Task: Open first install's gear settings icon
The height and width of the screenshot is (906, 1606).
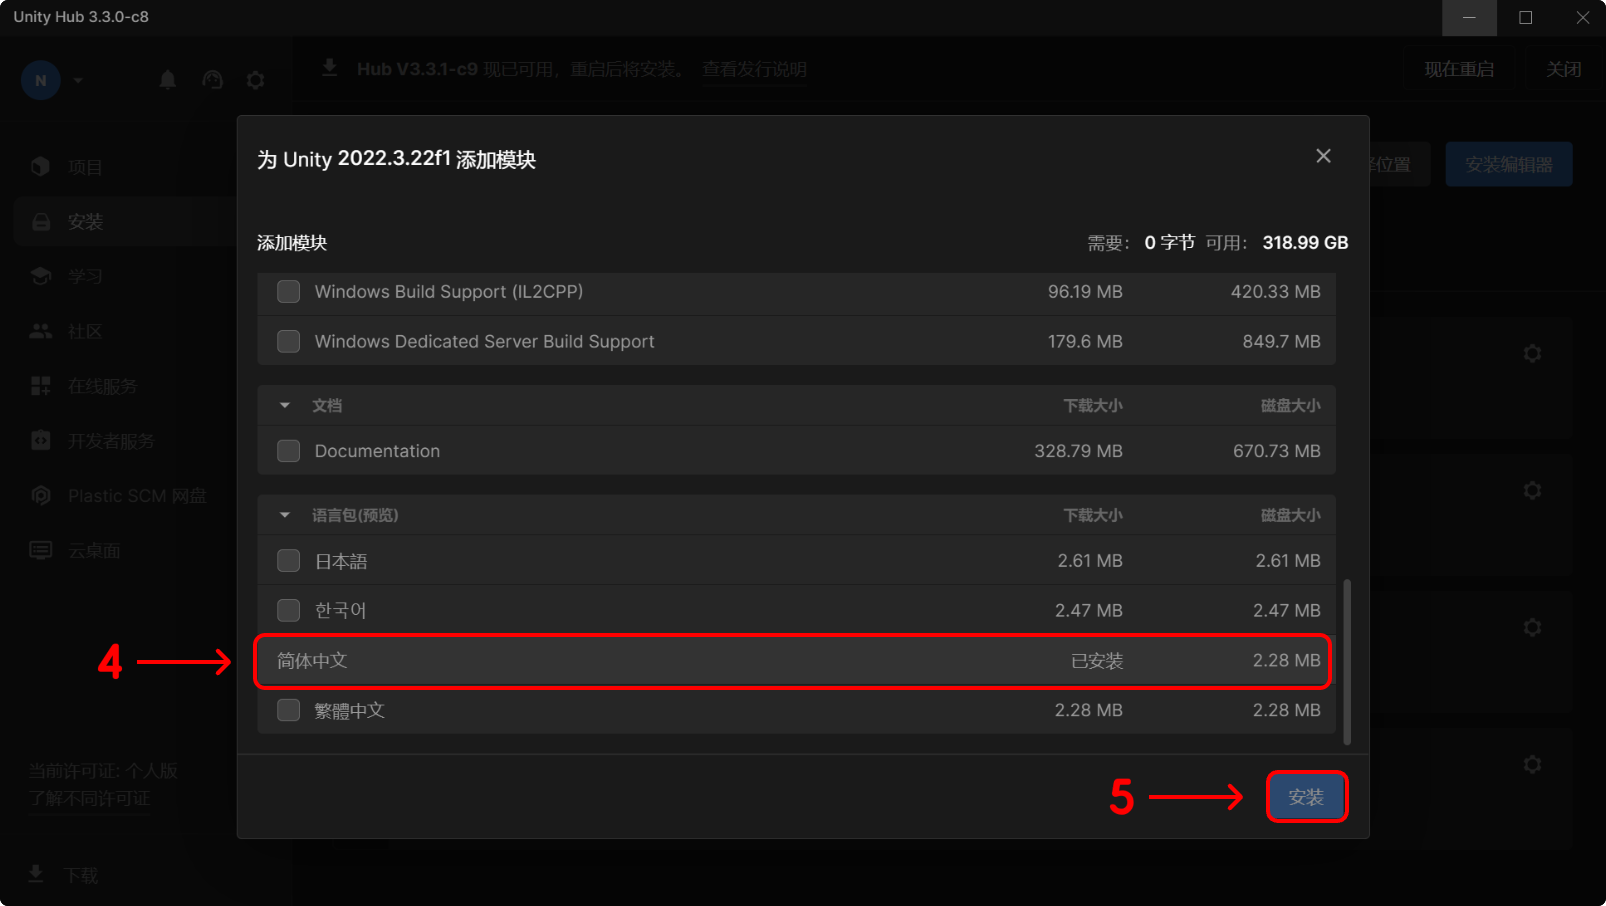Action: coord(1532,353)
